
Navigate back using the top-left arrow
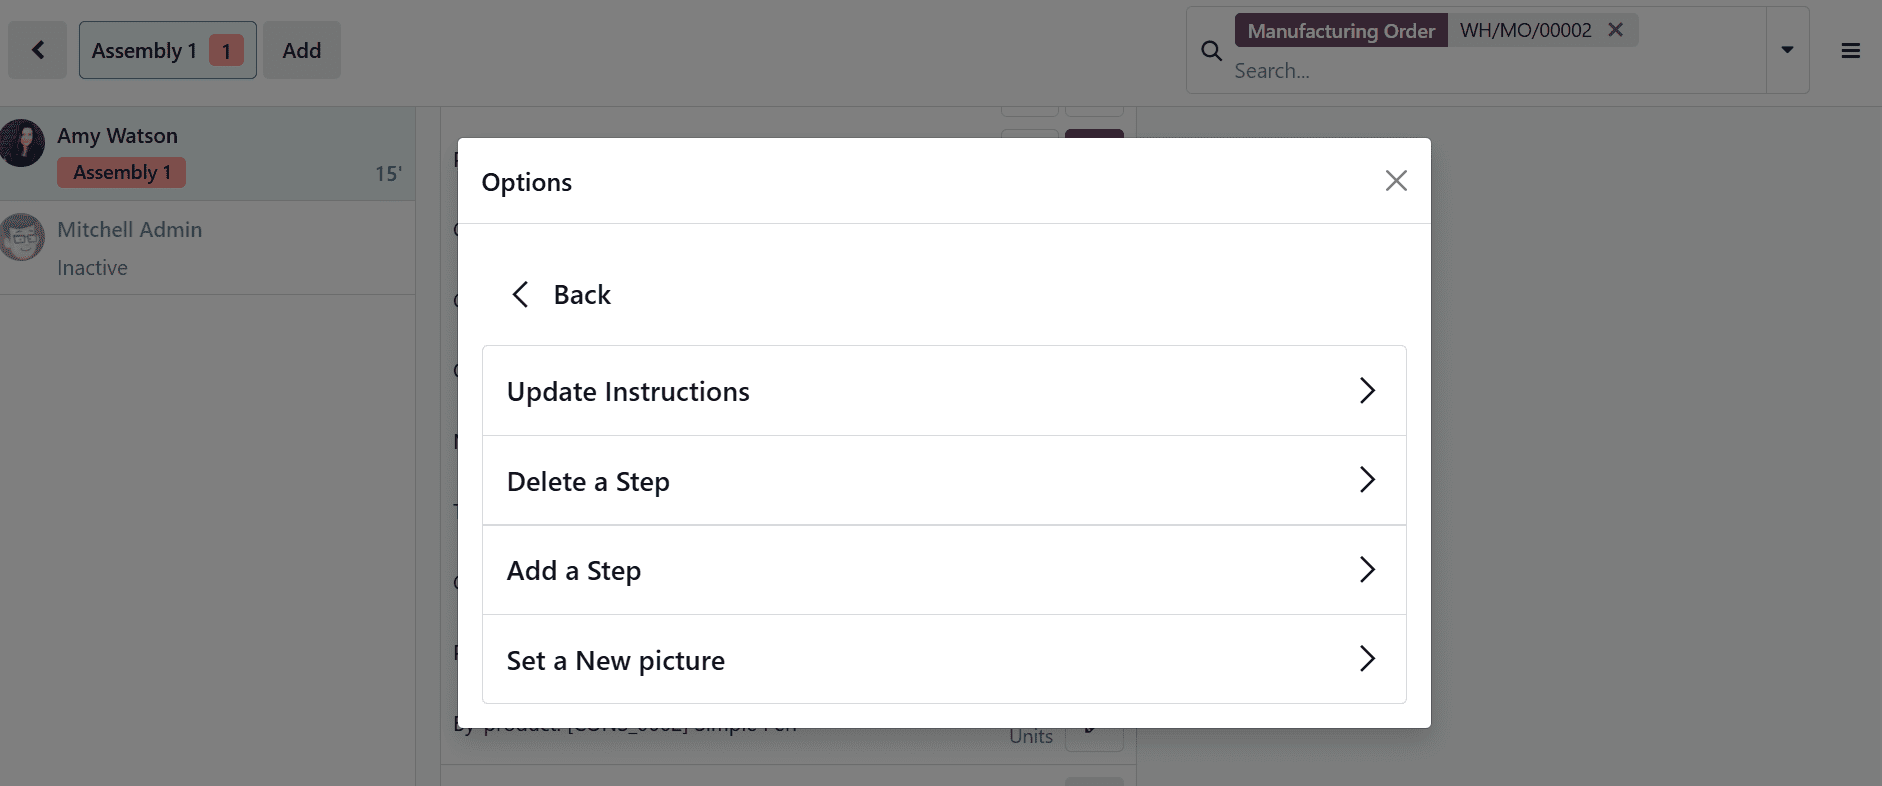37,49
